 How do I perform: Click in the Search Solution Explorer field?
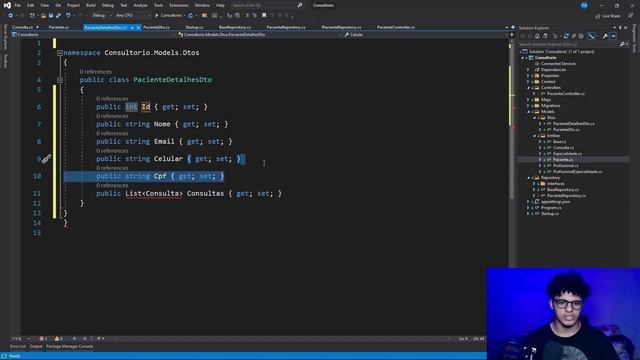[x=568, y=44]
